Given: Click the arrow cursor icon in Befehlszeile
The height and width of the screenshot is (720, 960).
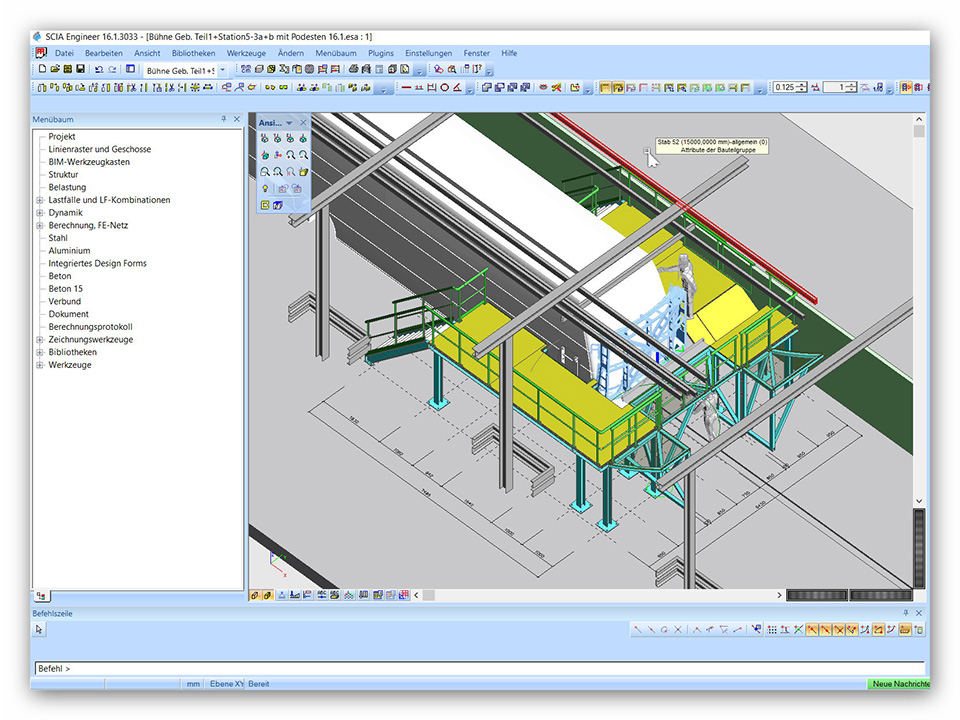Looking at the screenshot, I should 40,630.
